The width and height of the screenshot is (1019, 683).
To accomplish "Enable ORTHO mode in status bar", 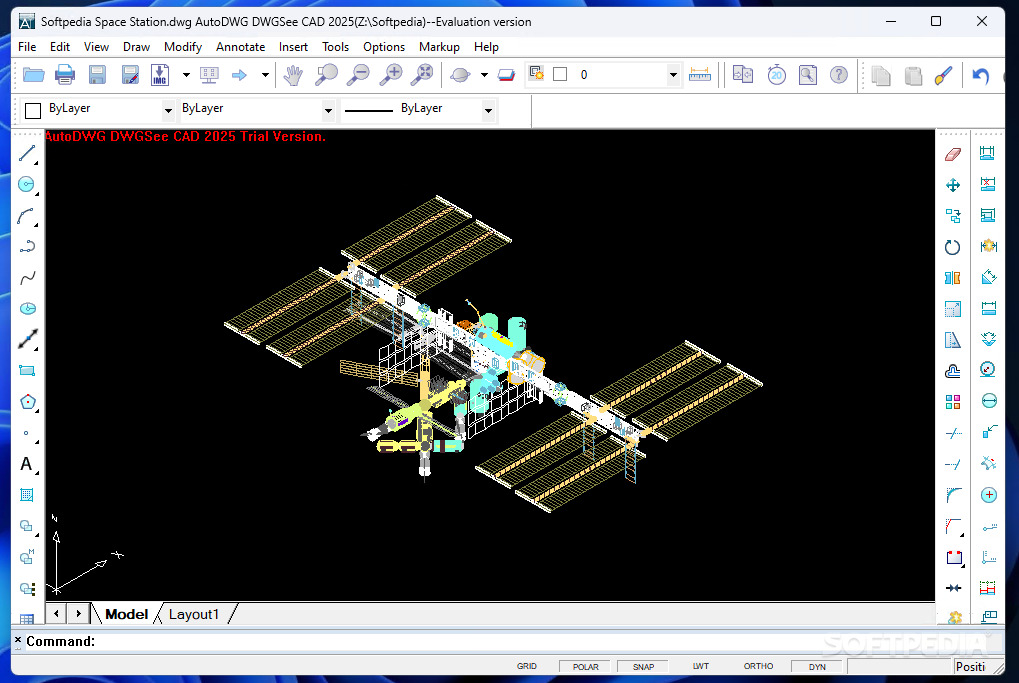I will [x=757, y=666].
